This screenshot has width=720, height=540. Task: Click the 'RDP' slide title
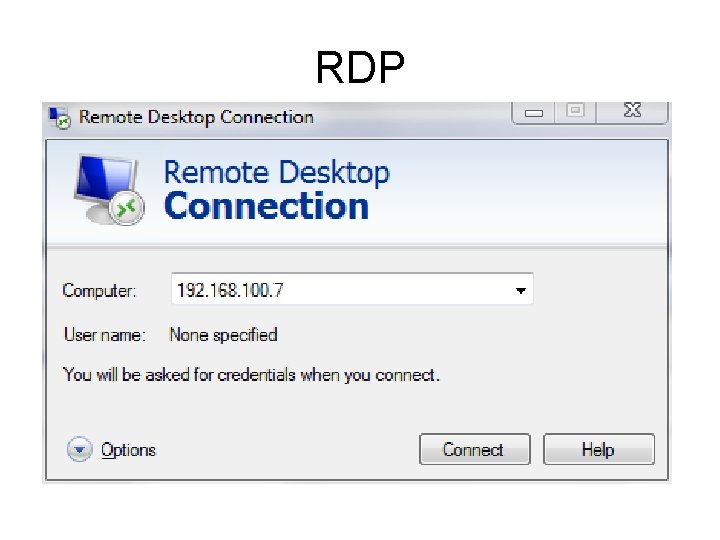[x=360, y=68]
